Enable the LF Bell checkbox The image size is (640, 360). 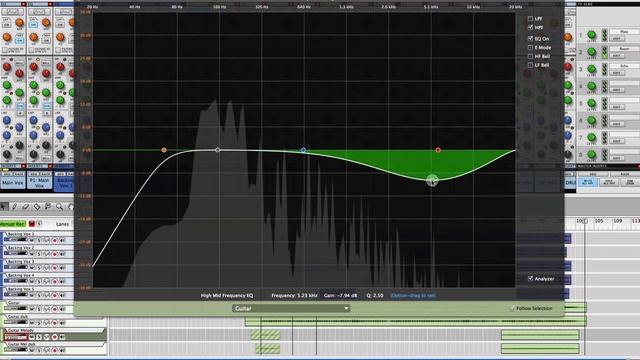pos(530,65)
